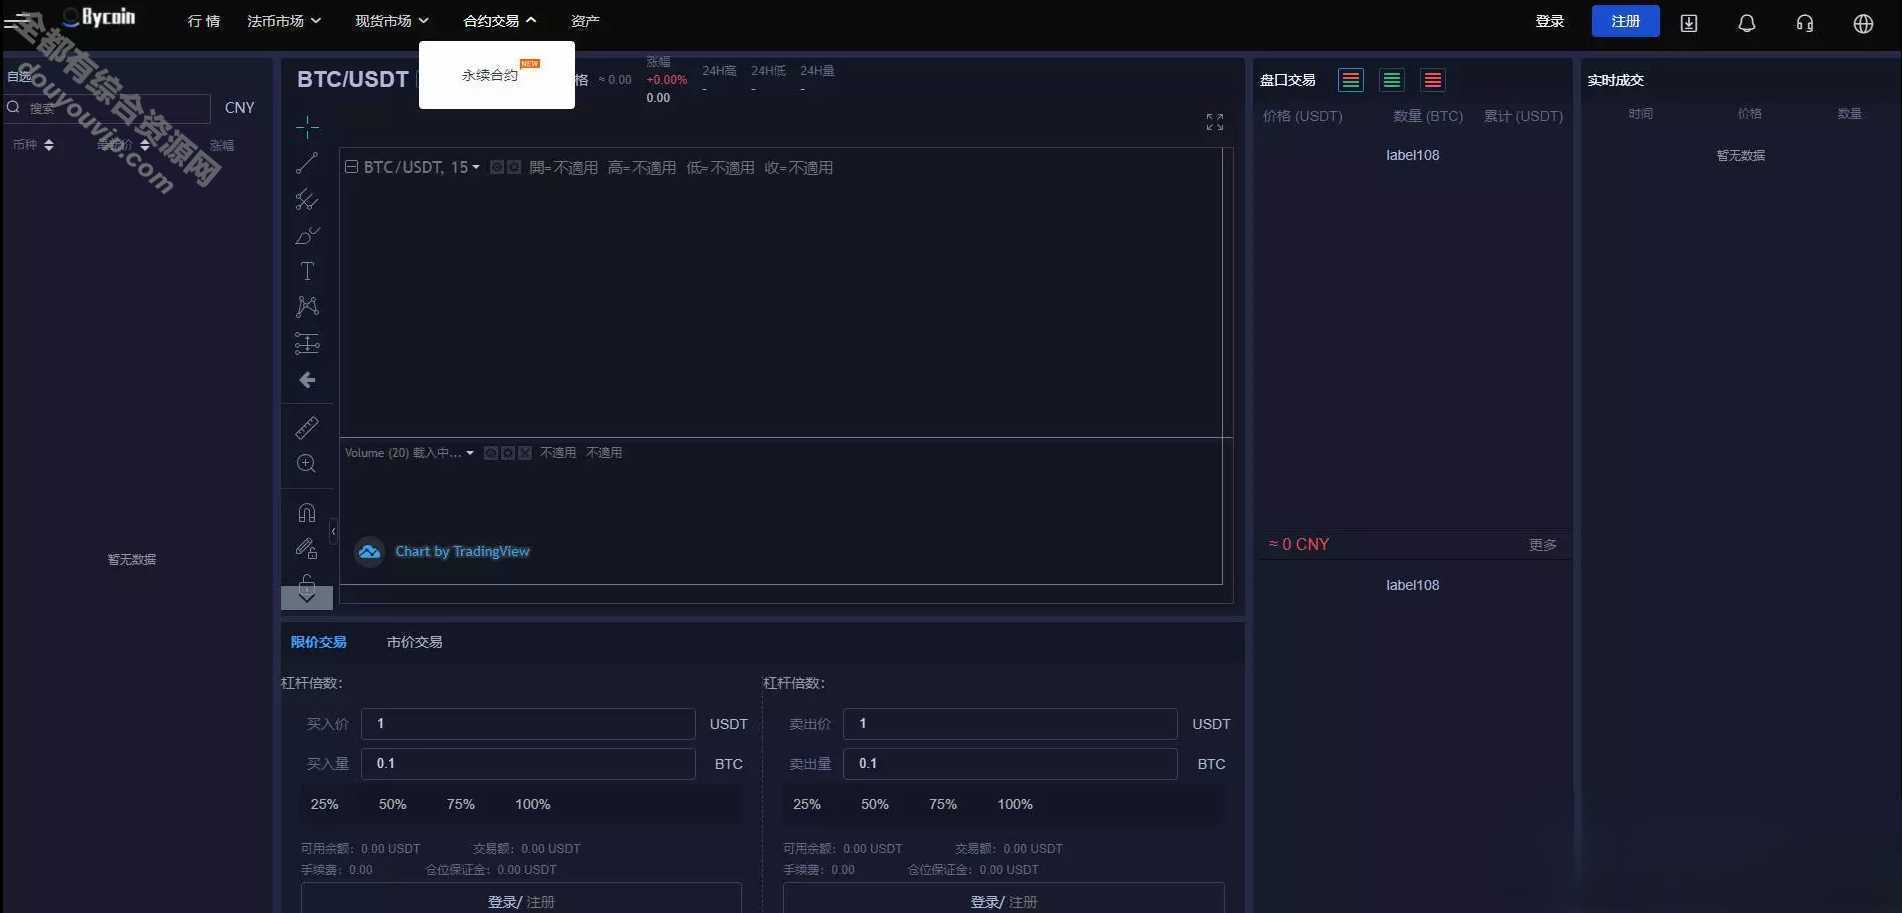
Task: Pick the text annotation tool
Action: (x=307, y=271)
